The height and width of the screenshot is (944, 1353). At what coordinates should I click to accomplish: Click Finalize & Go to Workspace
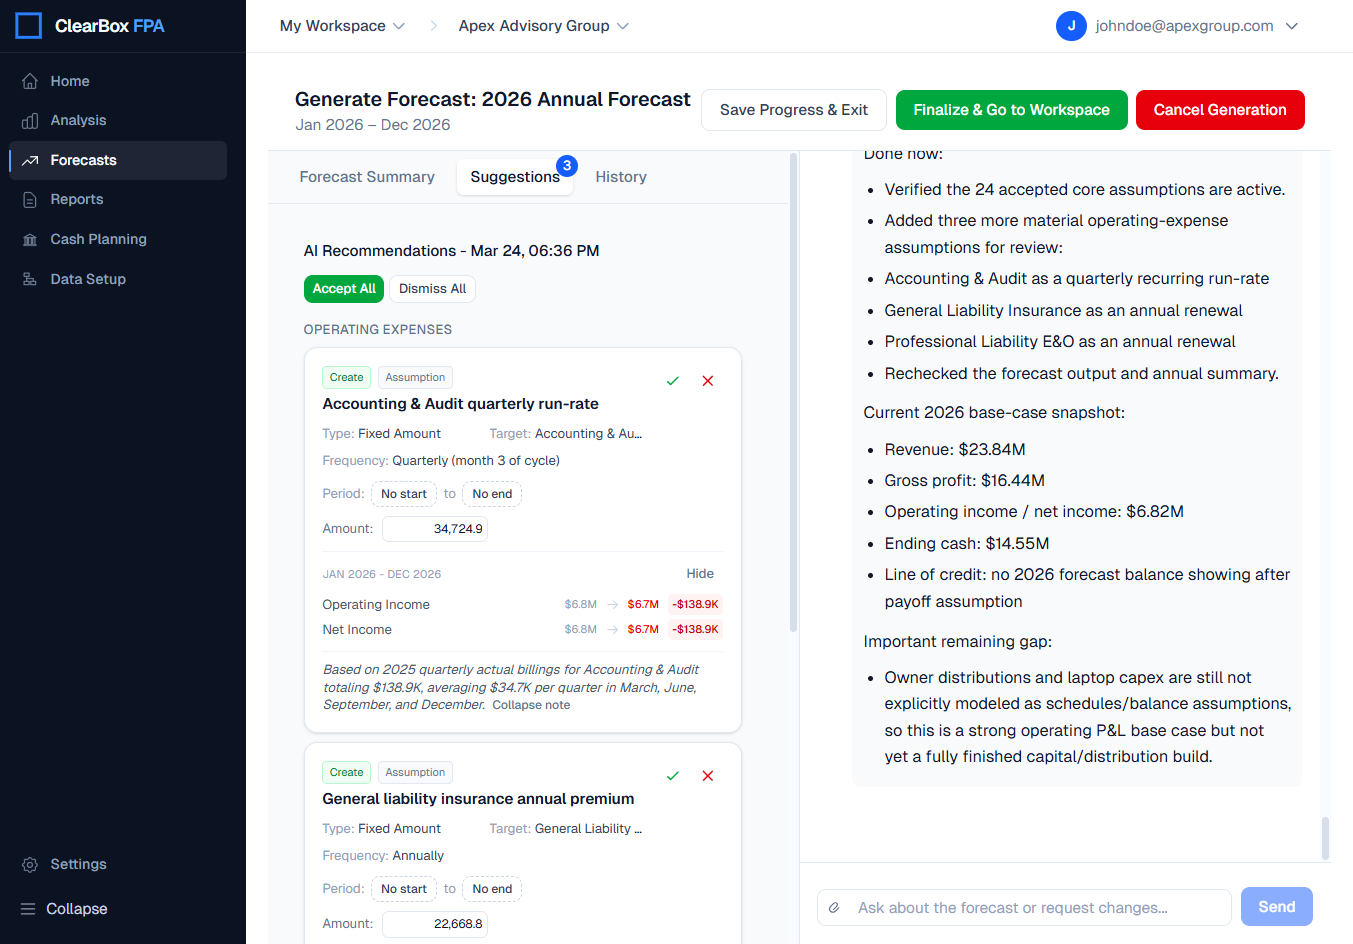(x=1011, y=110)
